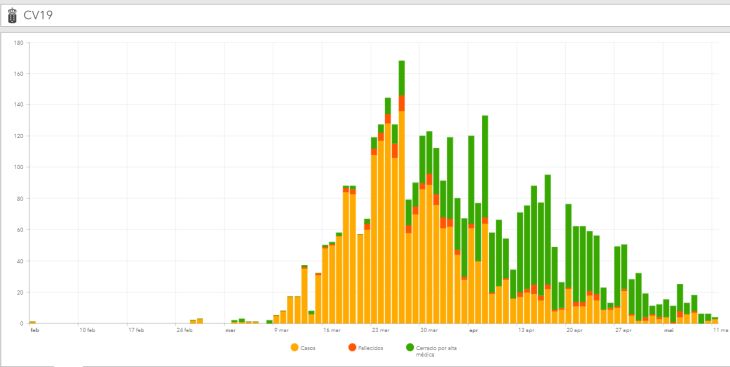Viewport: 730px width, 367px height.
Task: Toggle the Casos series label
Action: tap(308, 348)
